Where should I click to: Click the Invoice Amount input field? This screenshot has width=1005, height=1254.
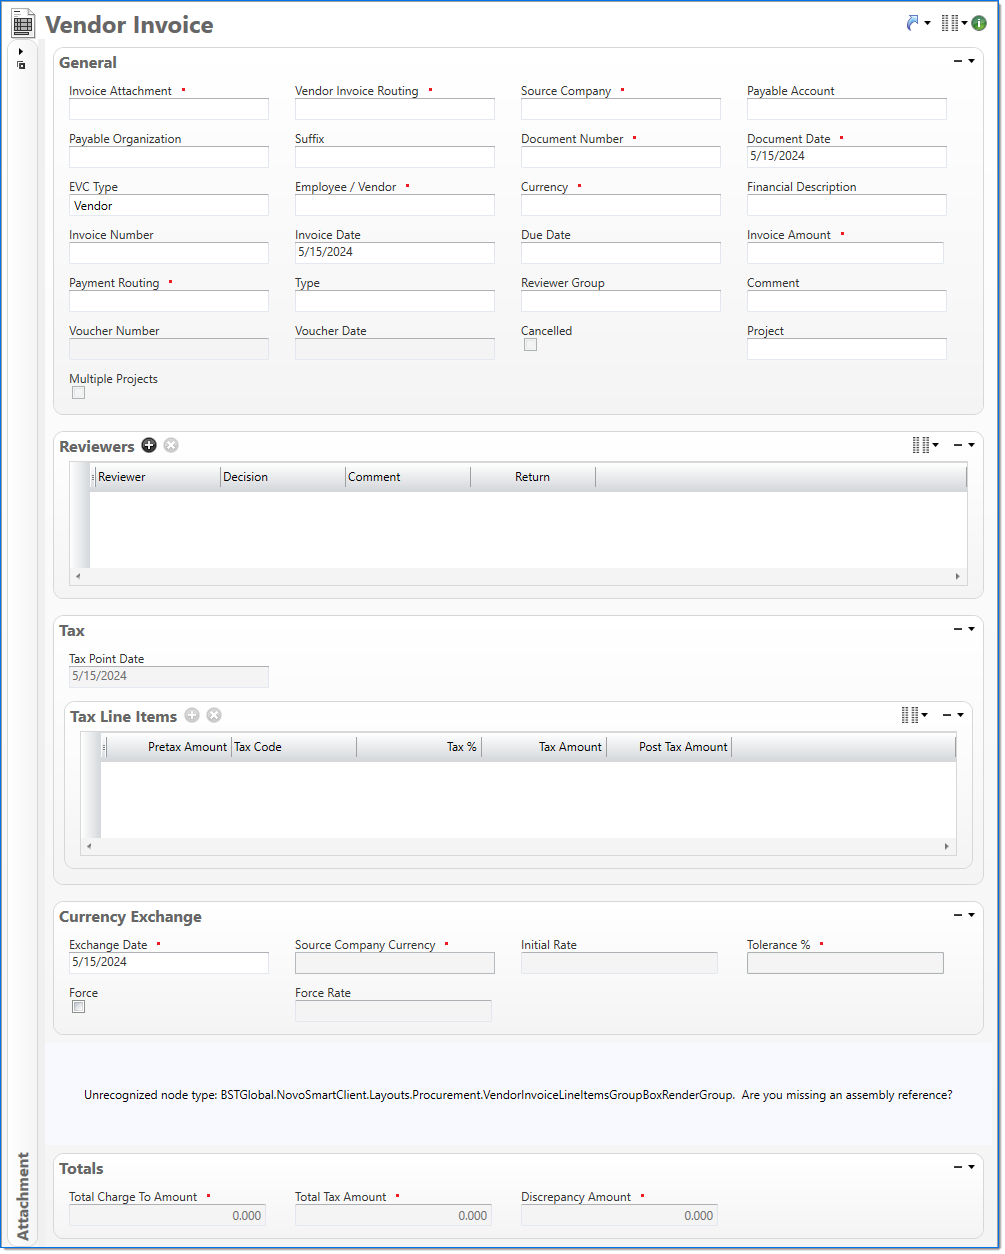(844, 253)
